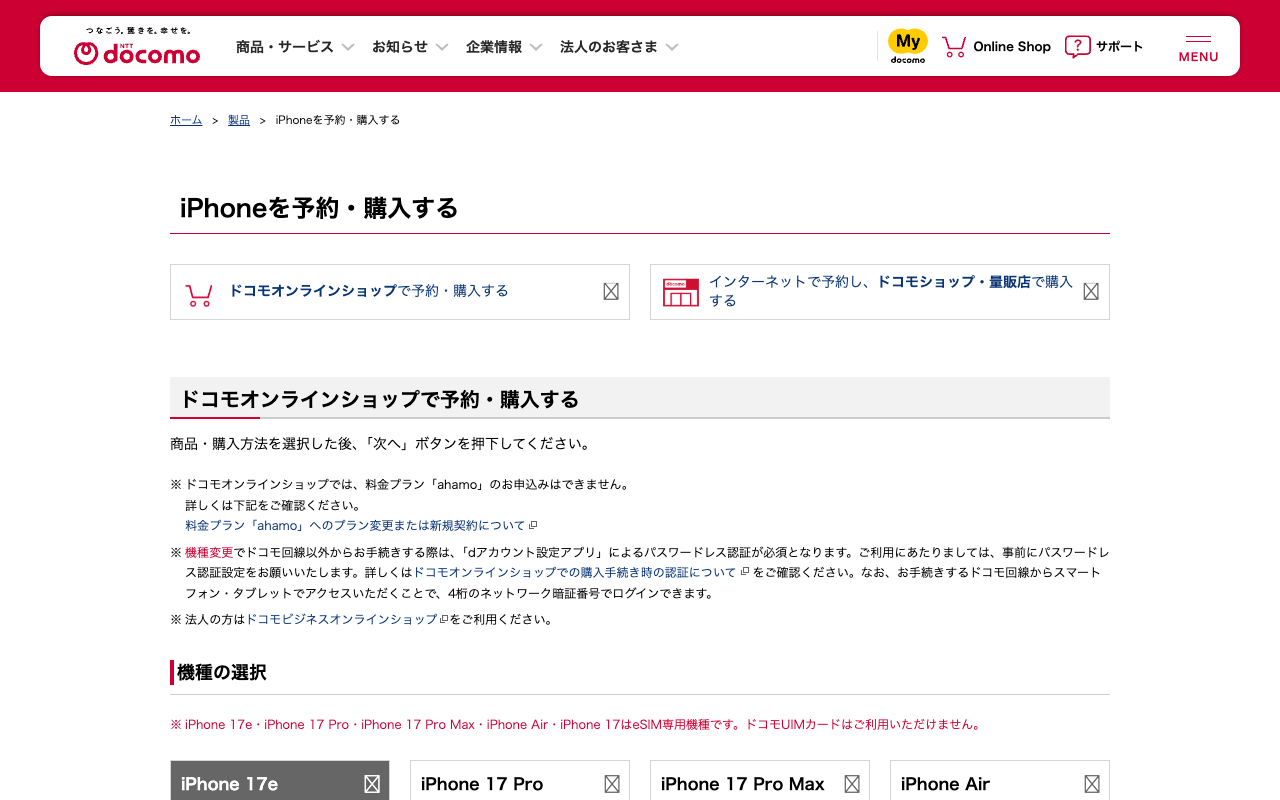This screenshot has height=800, width=1280.
Task: Expand the お知らせ dropdown menu
Action: (410, 46)
